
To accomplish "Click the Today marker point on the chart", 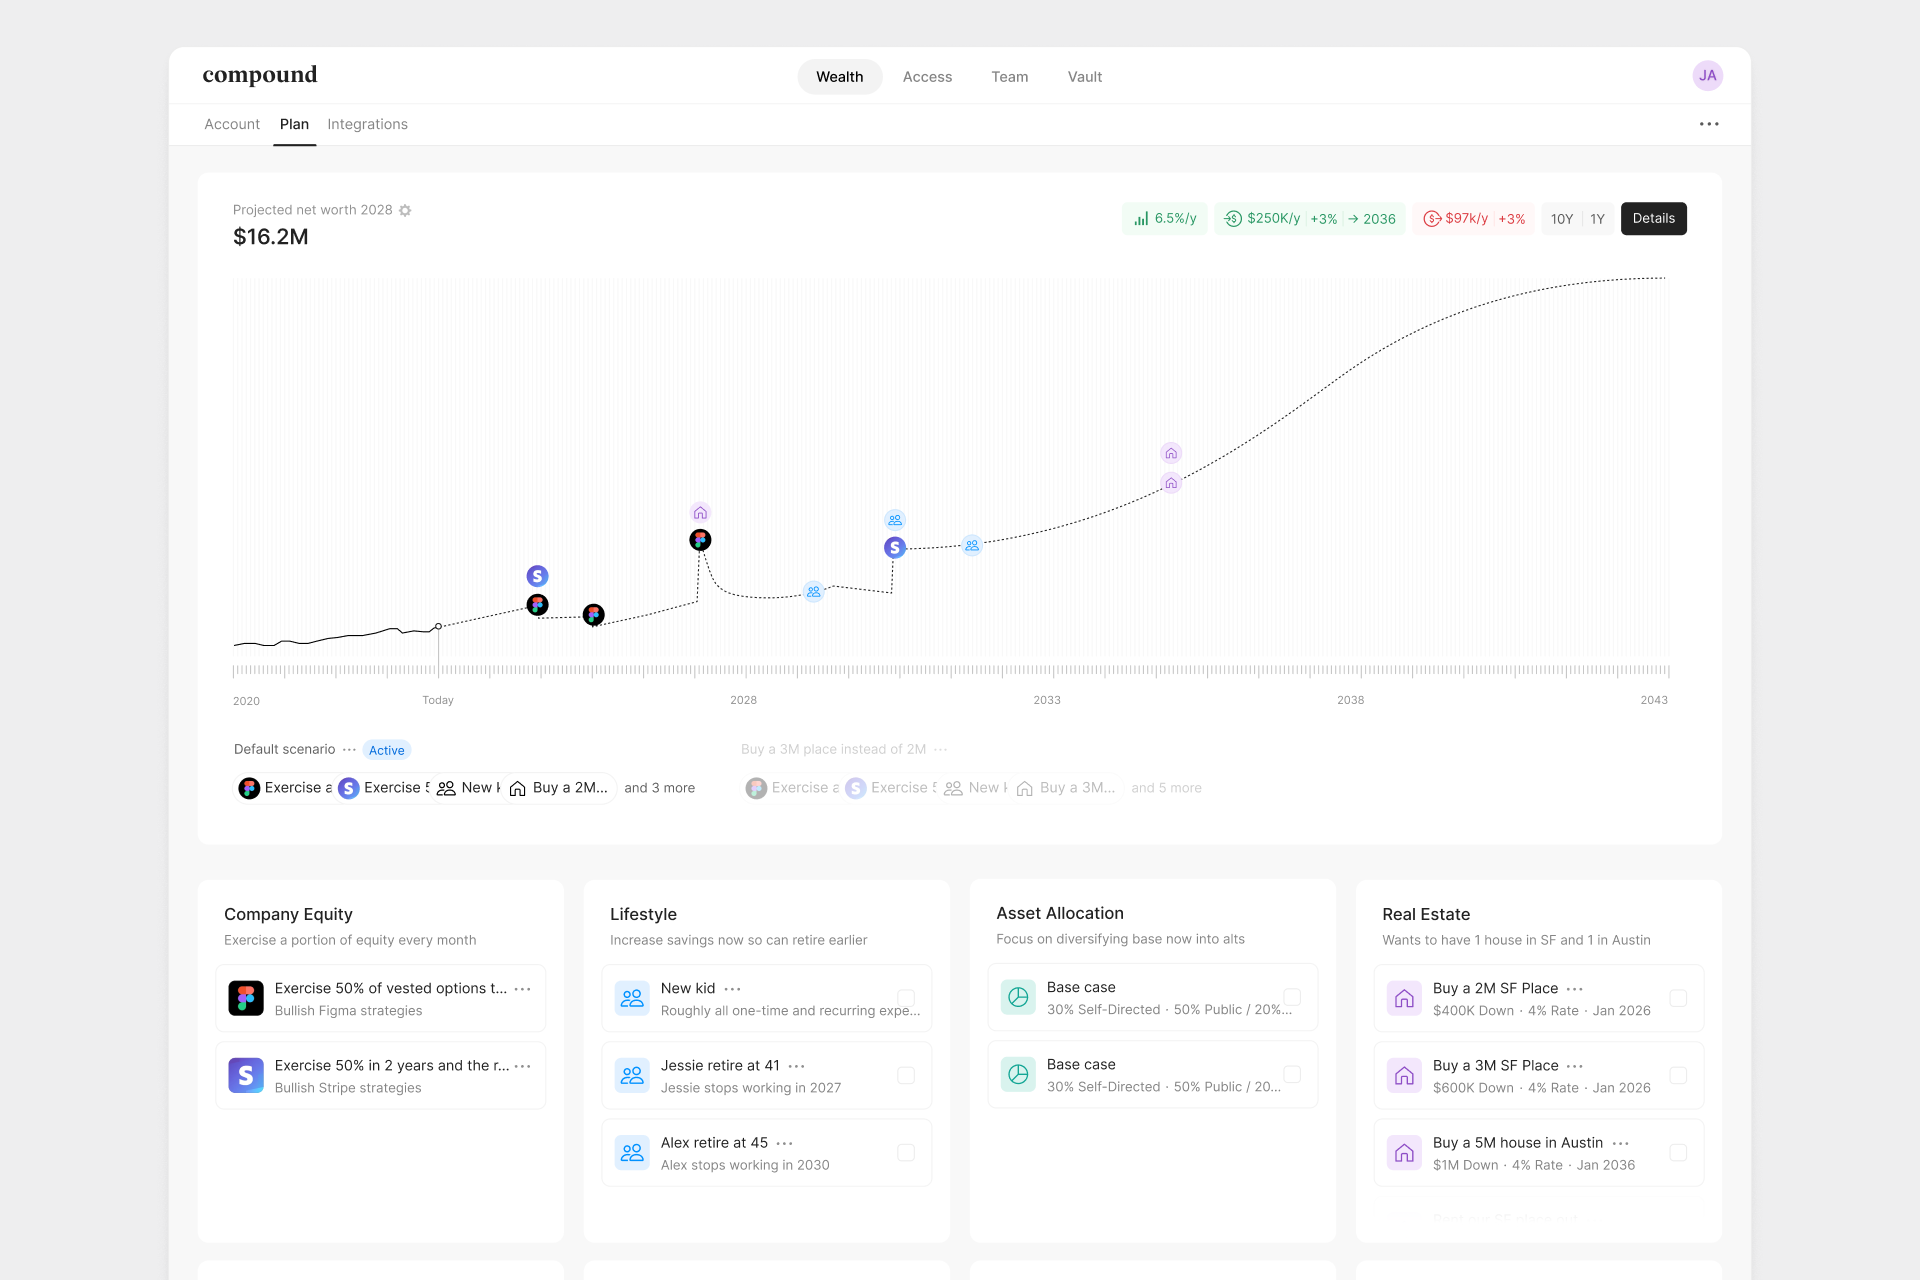I will tap(438, 626).
